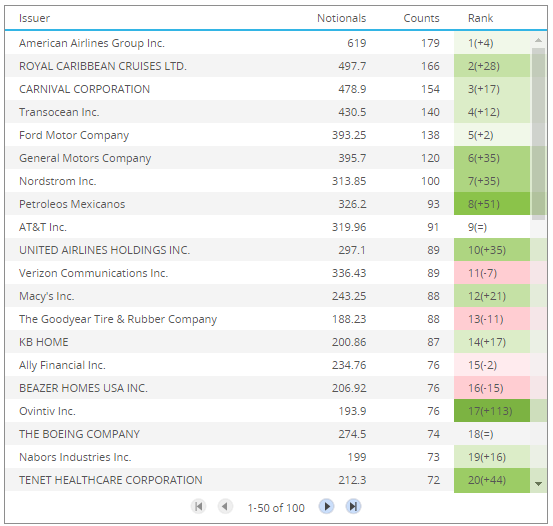Sort by the Notionals column header
This screenshot has width=553, height=526.
pos(341,18)
